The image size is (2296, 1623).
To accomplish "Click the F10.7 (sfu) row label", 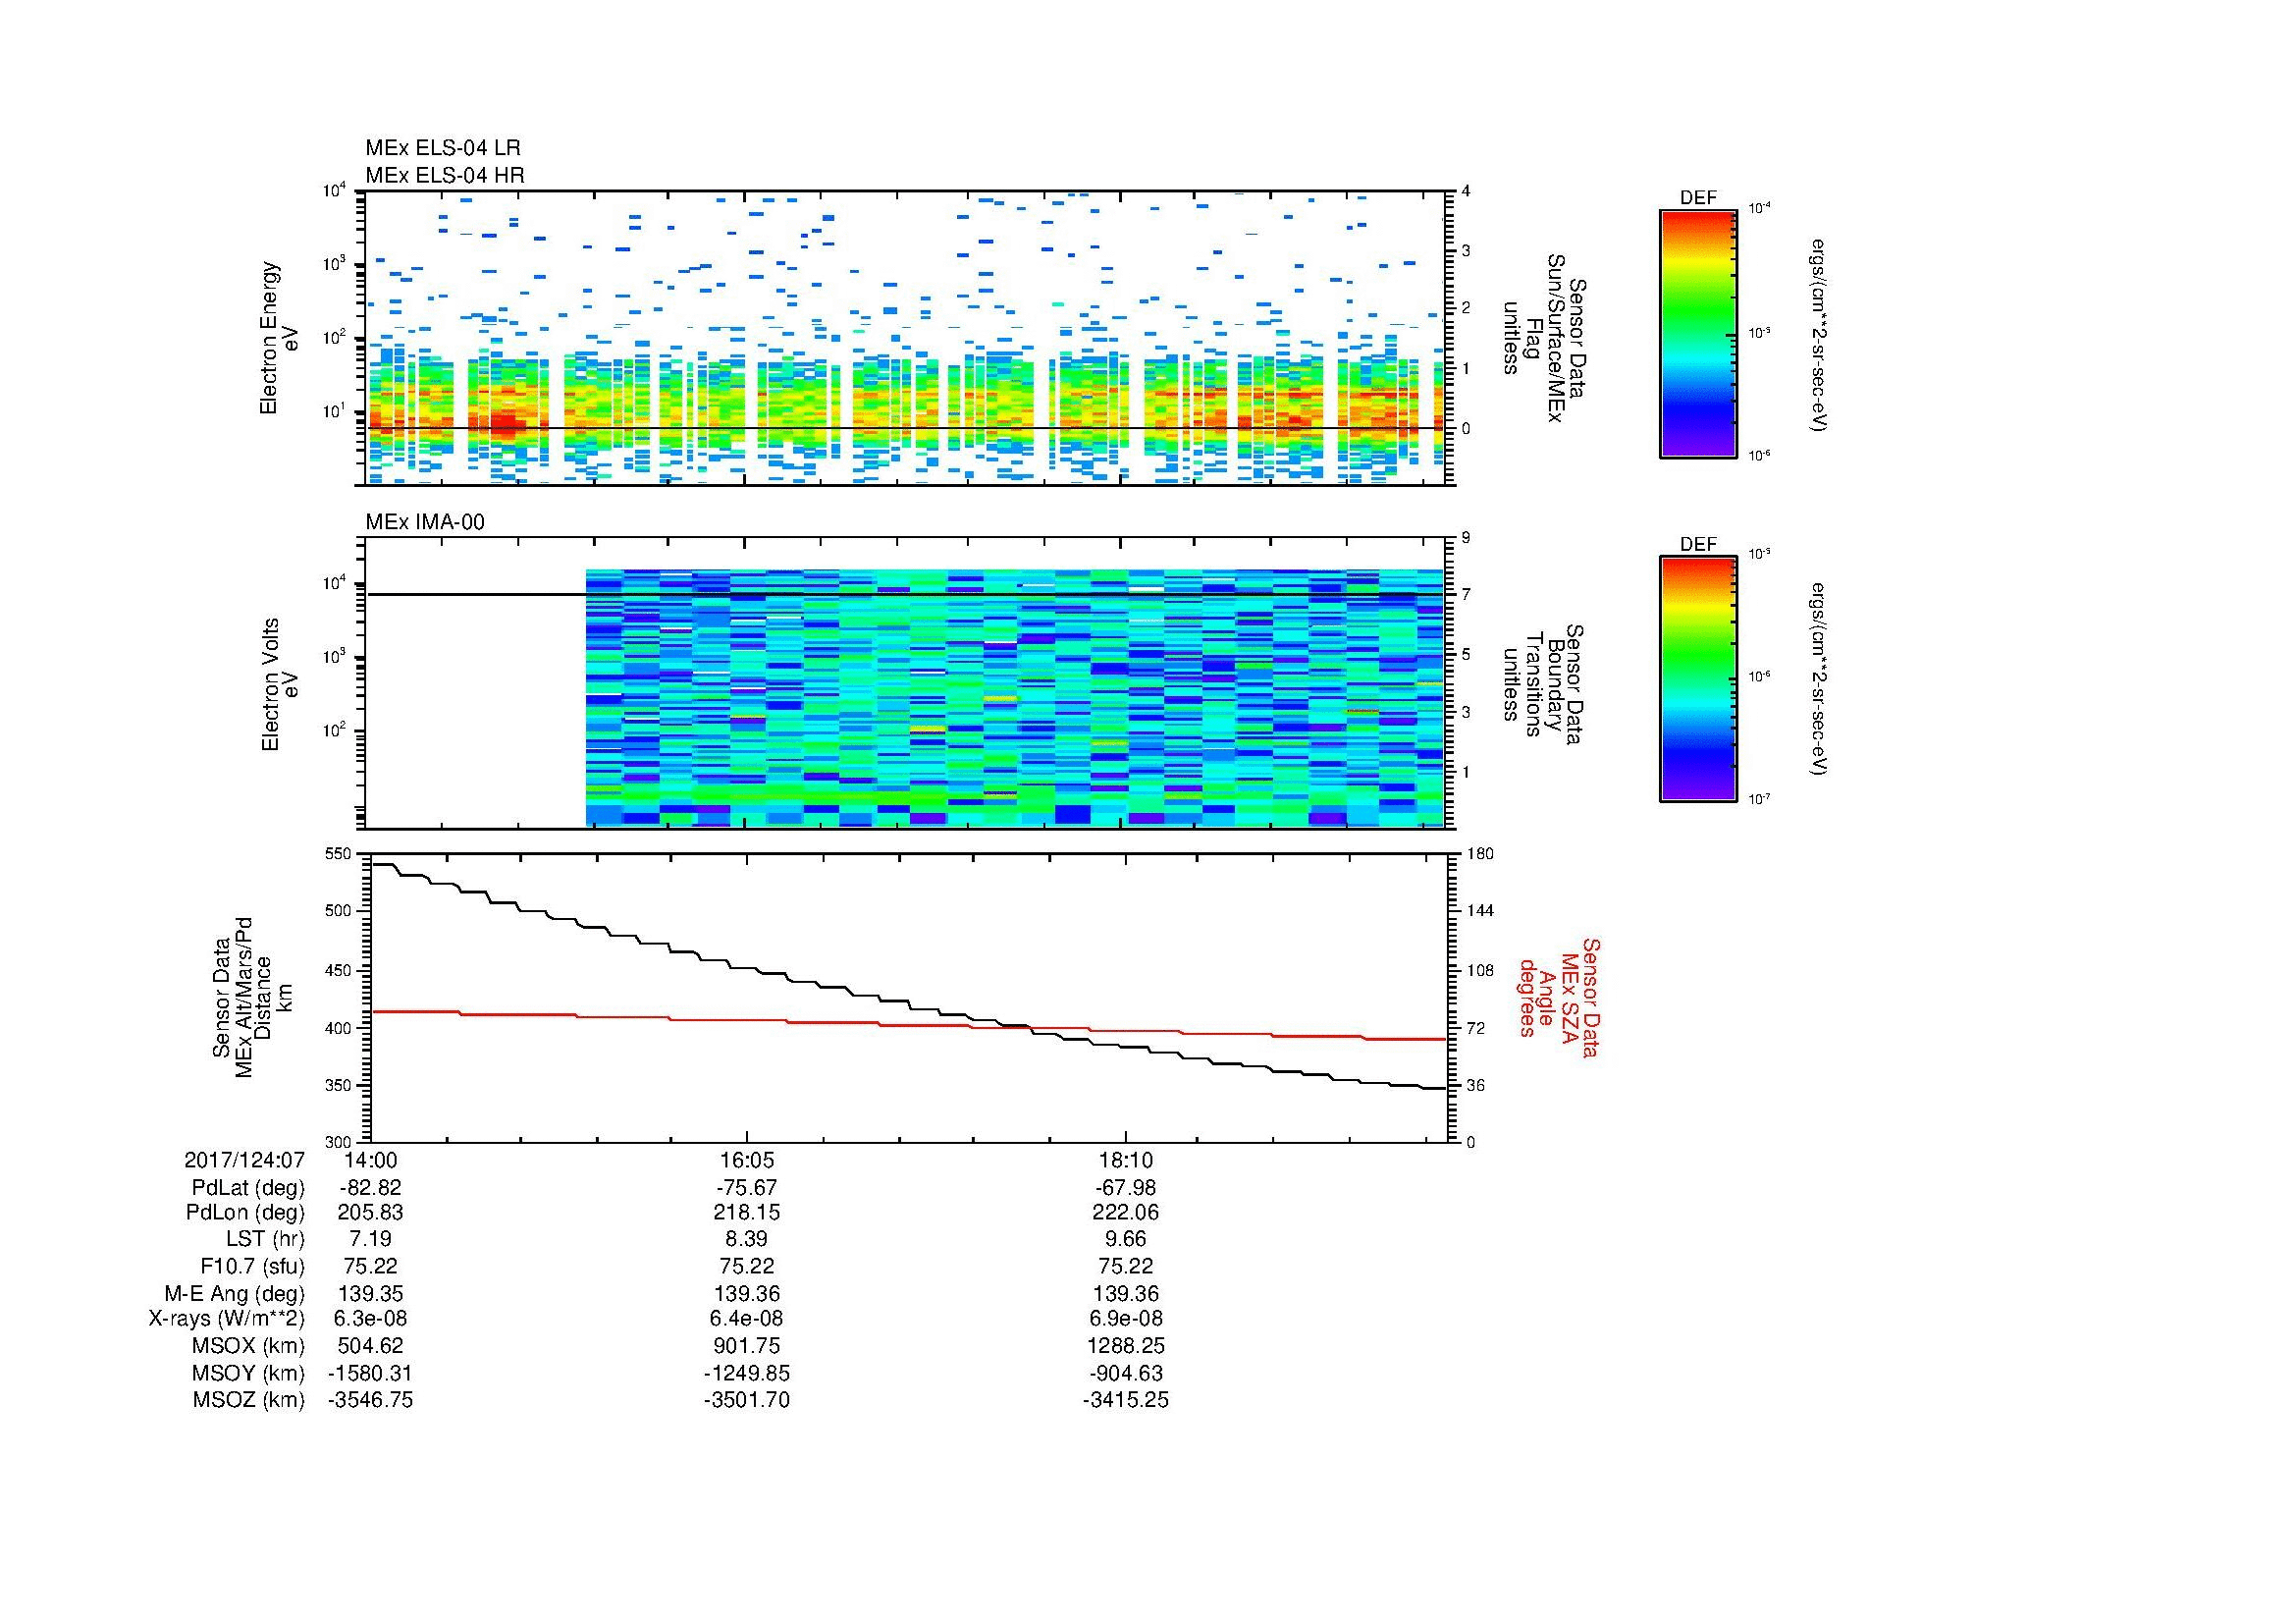I will [252, 1266].
